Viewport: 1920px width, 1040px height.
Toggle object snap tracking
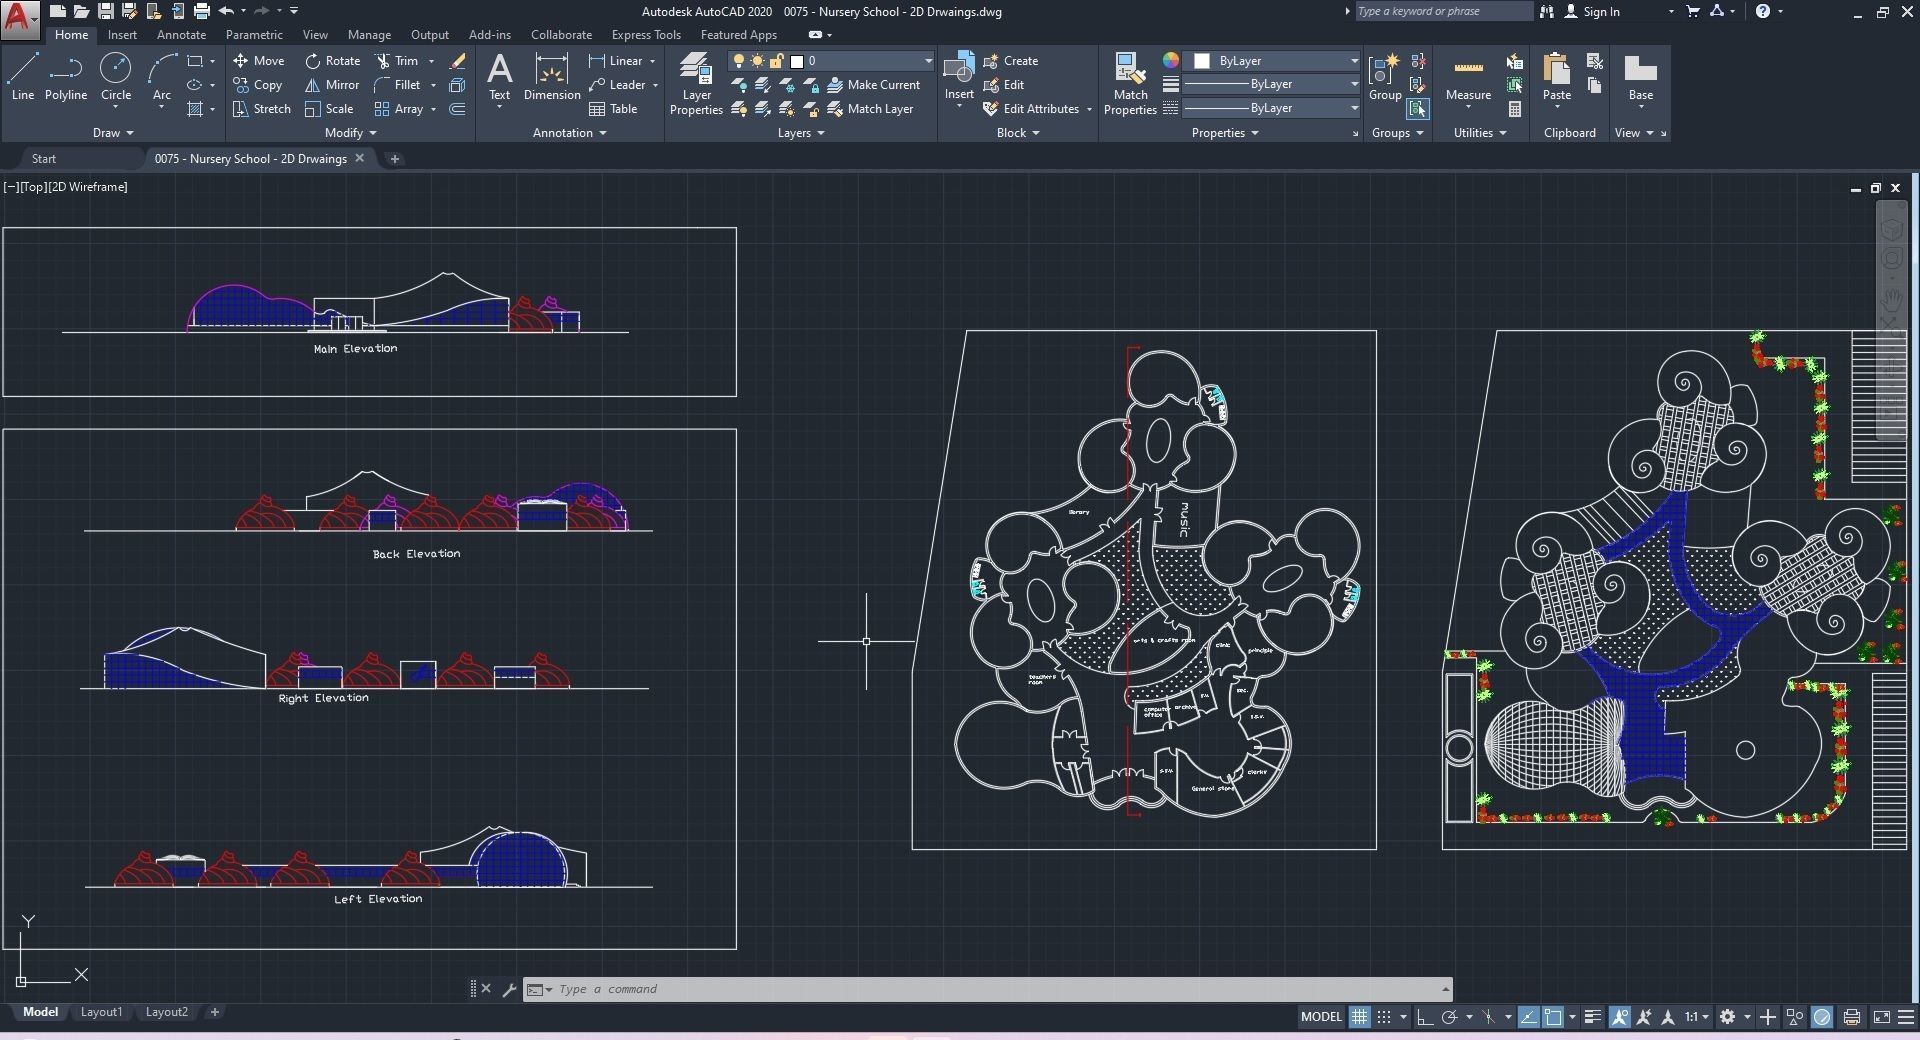[x=1529, y=1017]
